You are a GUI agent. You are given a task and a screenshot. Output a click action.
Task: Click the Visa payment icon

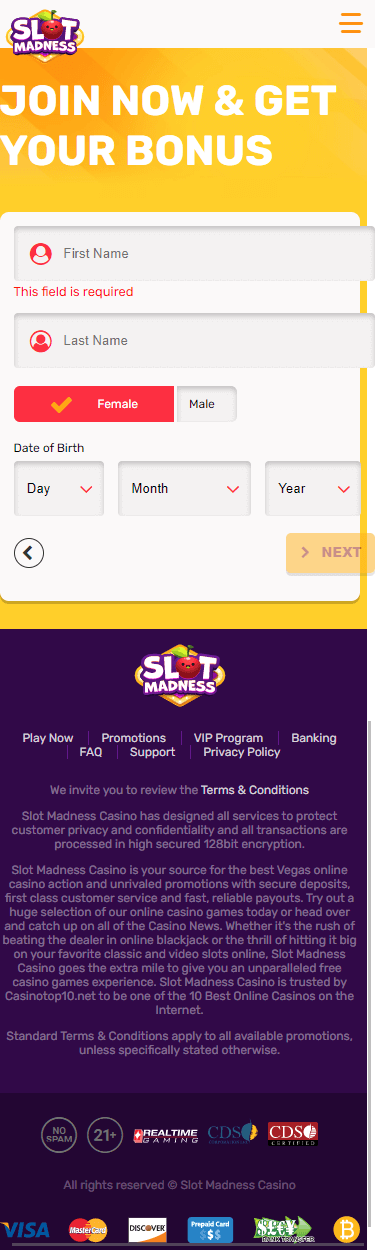coord(24,1229)
